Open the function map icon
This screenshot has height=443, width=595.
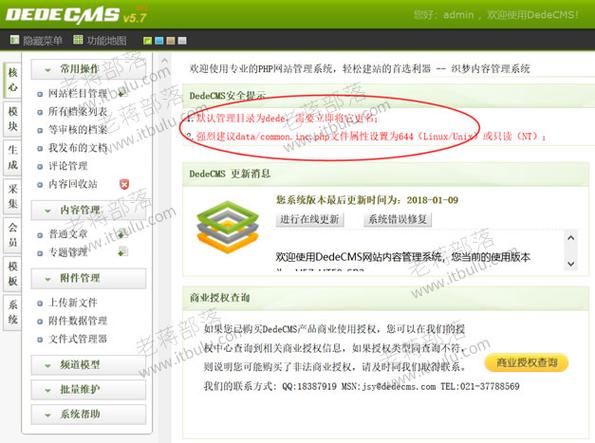coord(78,39)
